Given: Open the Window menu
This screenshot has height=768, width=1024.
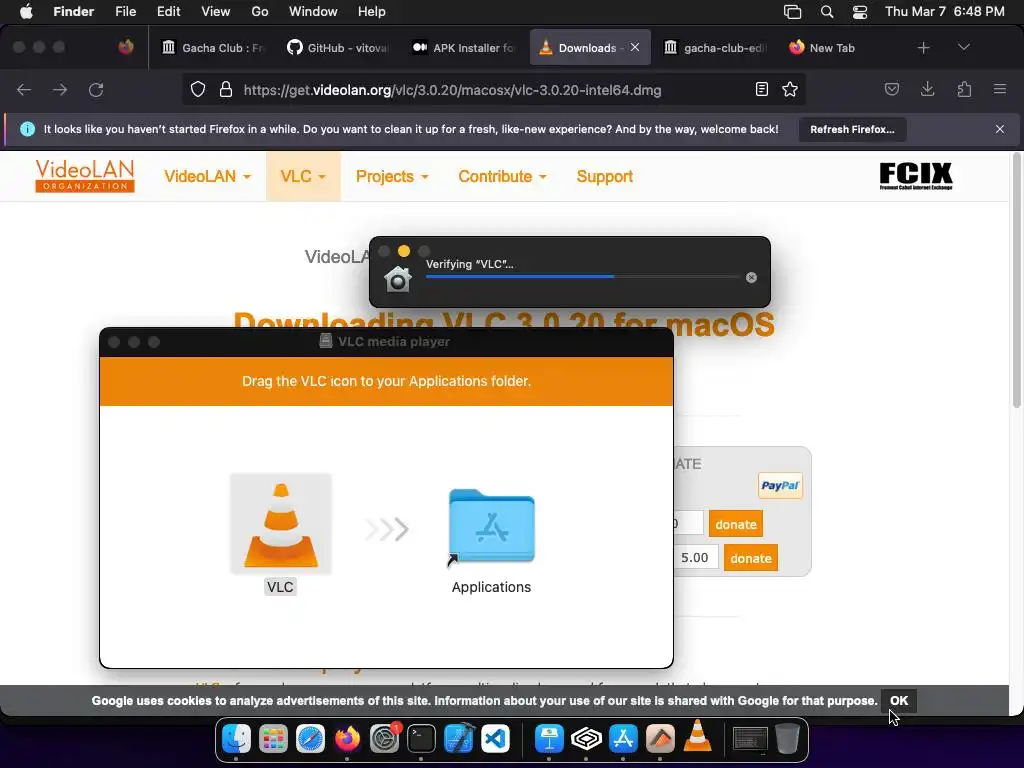Looking at the screenshot, I should 313,12.
